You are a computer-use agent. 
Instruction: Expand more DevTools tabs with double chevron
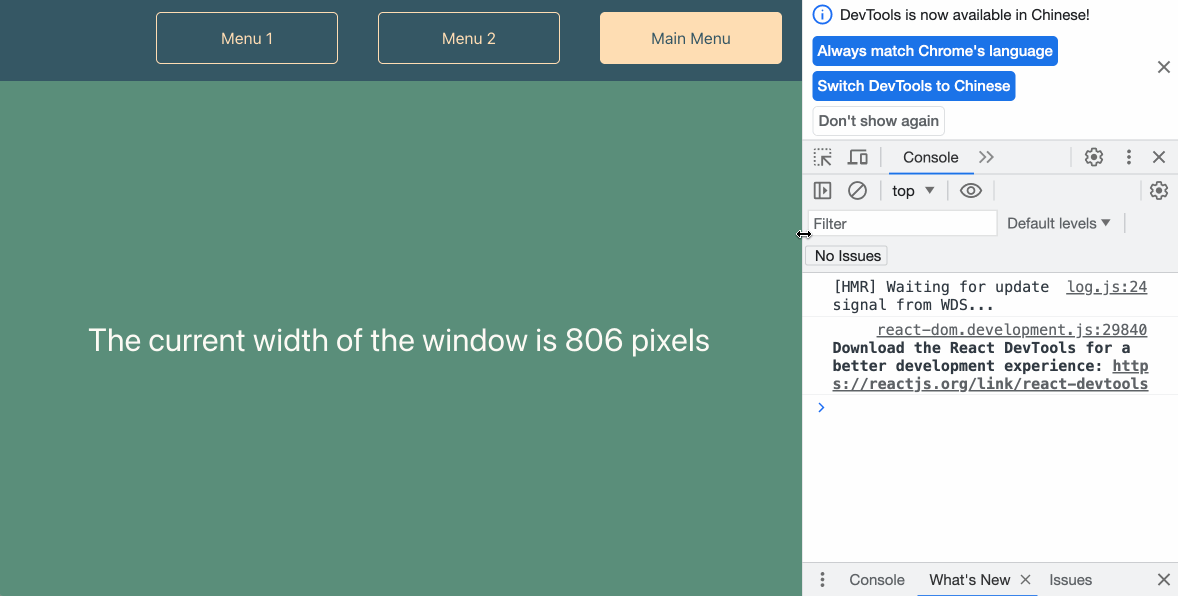(x=986, y=157)
